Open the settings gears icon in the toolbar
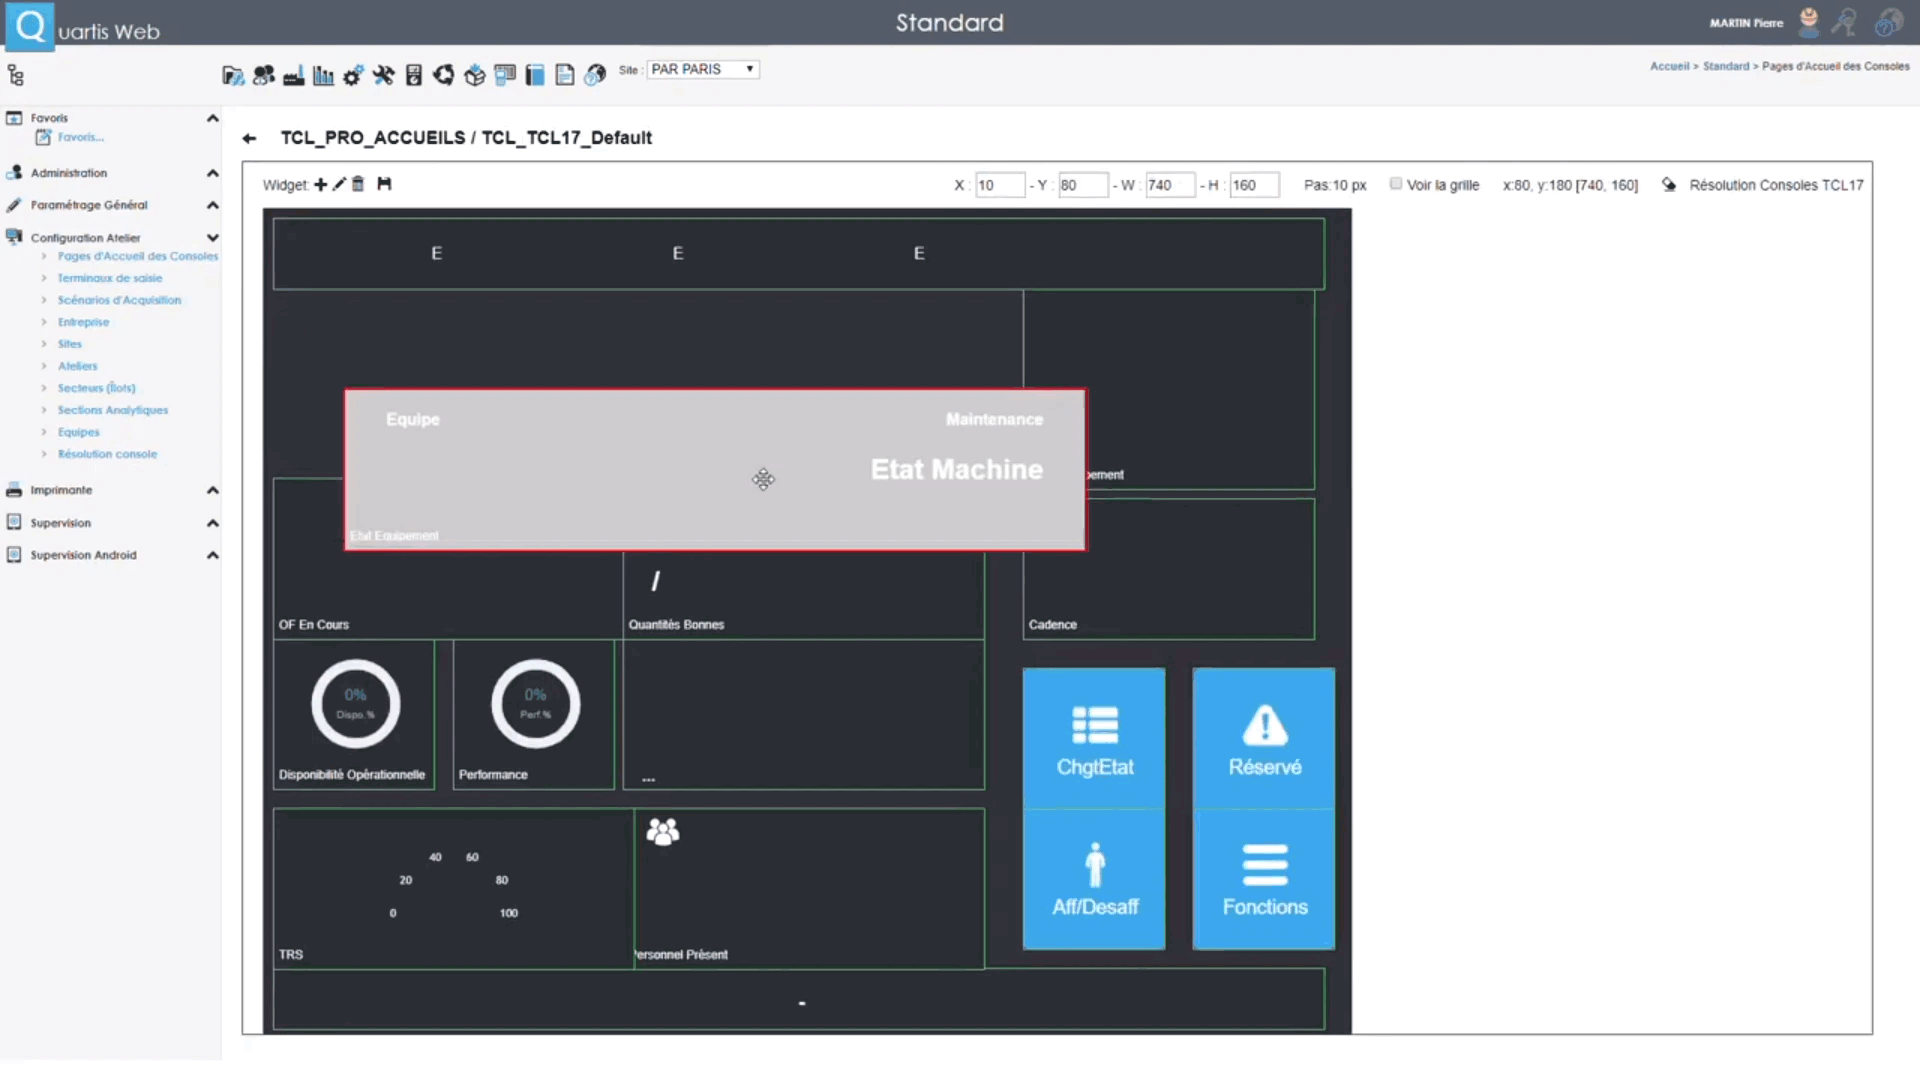 (x=353, y=74)
